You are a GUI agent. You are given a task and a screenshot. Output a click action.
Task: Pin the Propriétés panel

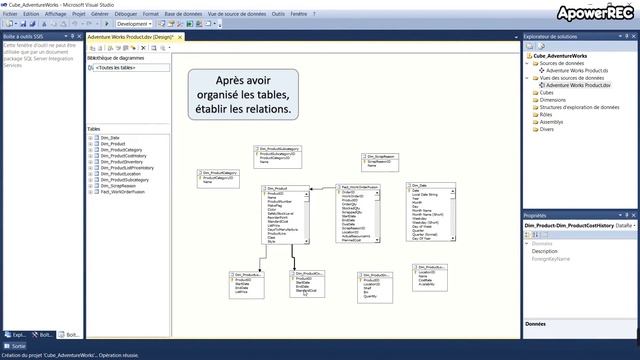tap(627, 215)
